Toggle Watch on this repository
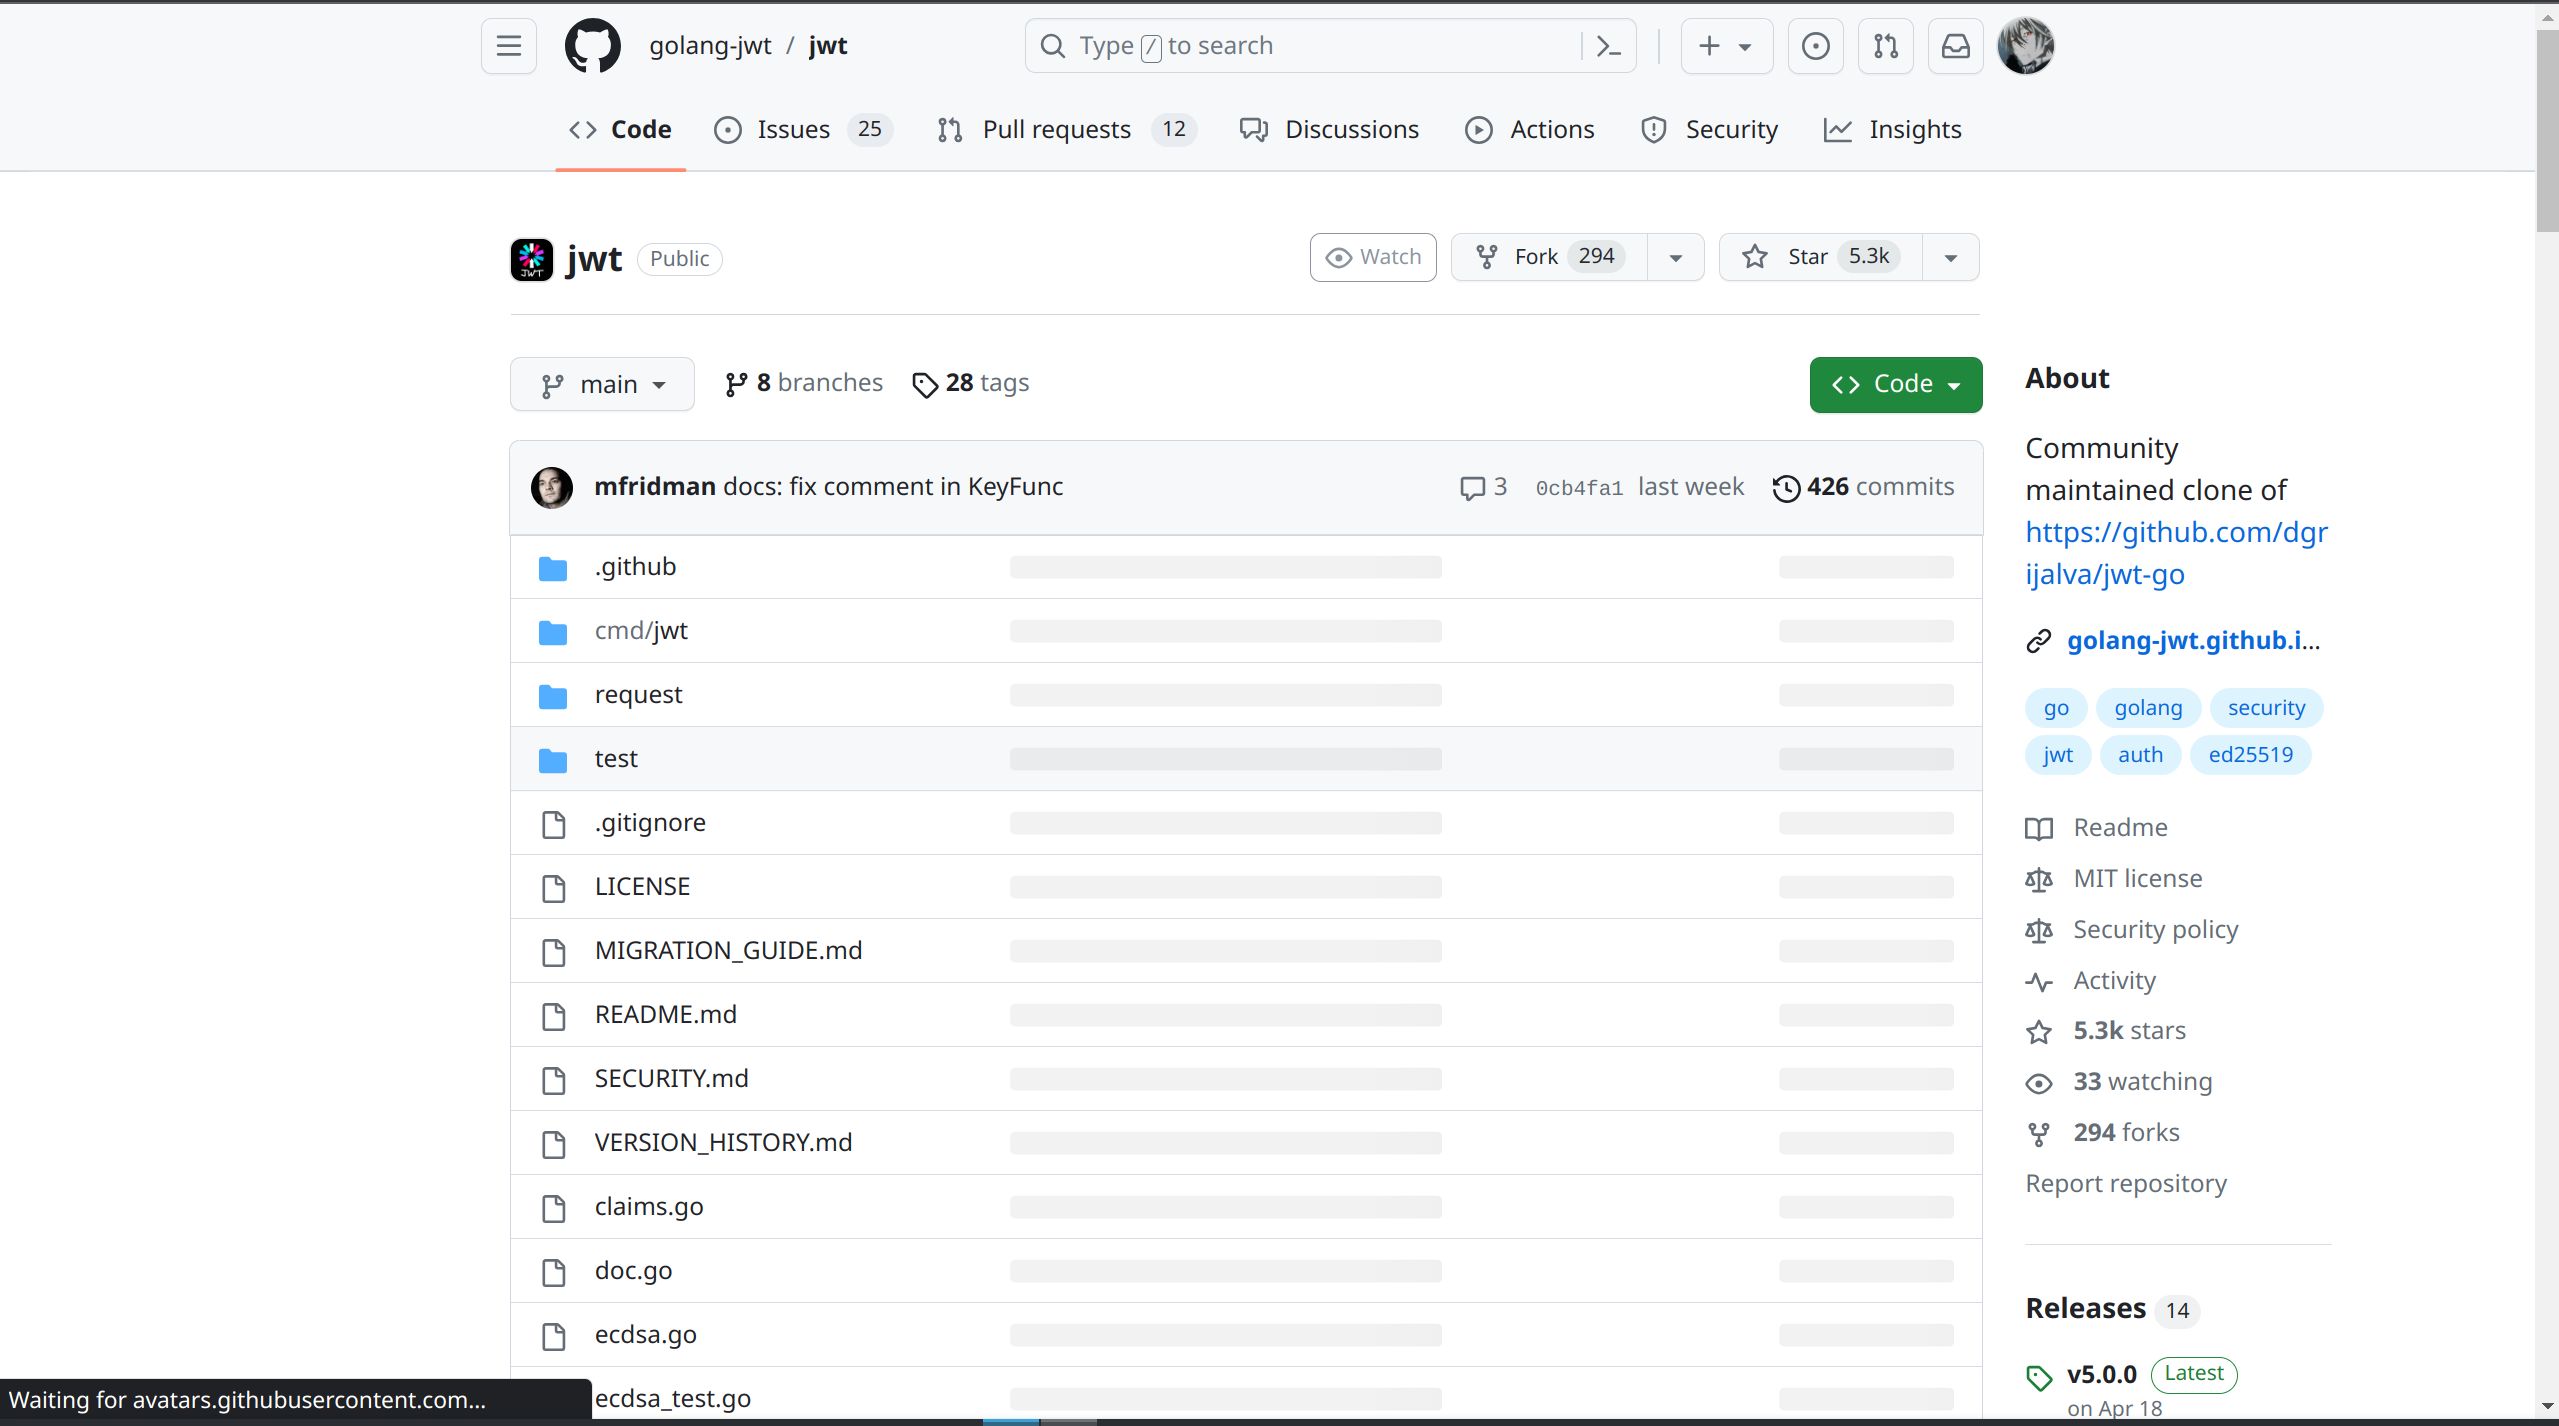Viewport: 2559px width, 1426px height. (1372, 257)
